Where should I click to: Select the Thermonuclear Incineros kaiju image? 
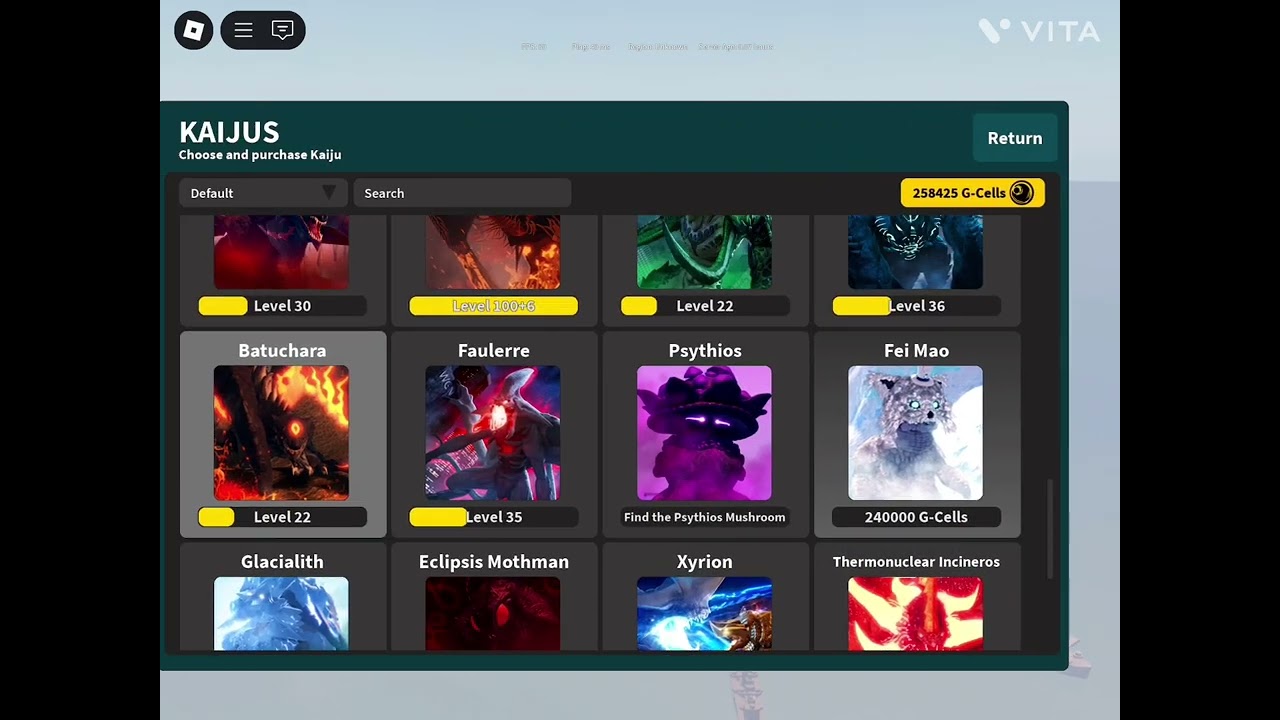pyautogui.click(x=916, y=613)
